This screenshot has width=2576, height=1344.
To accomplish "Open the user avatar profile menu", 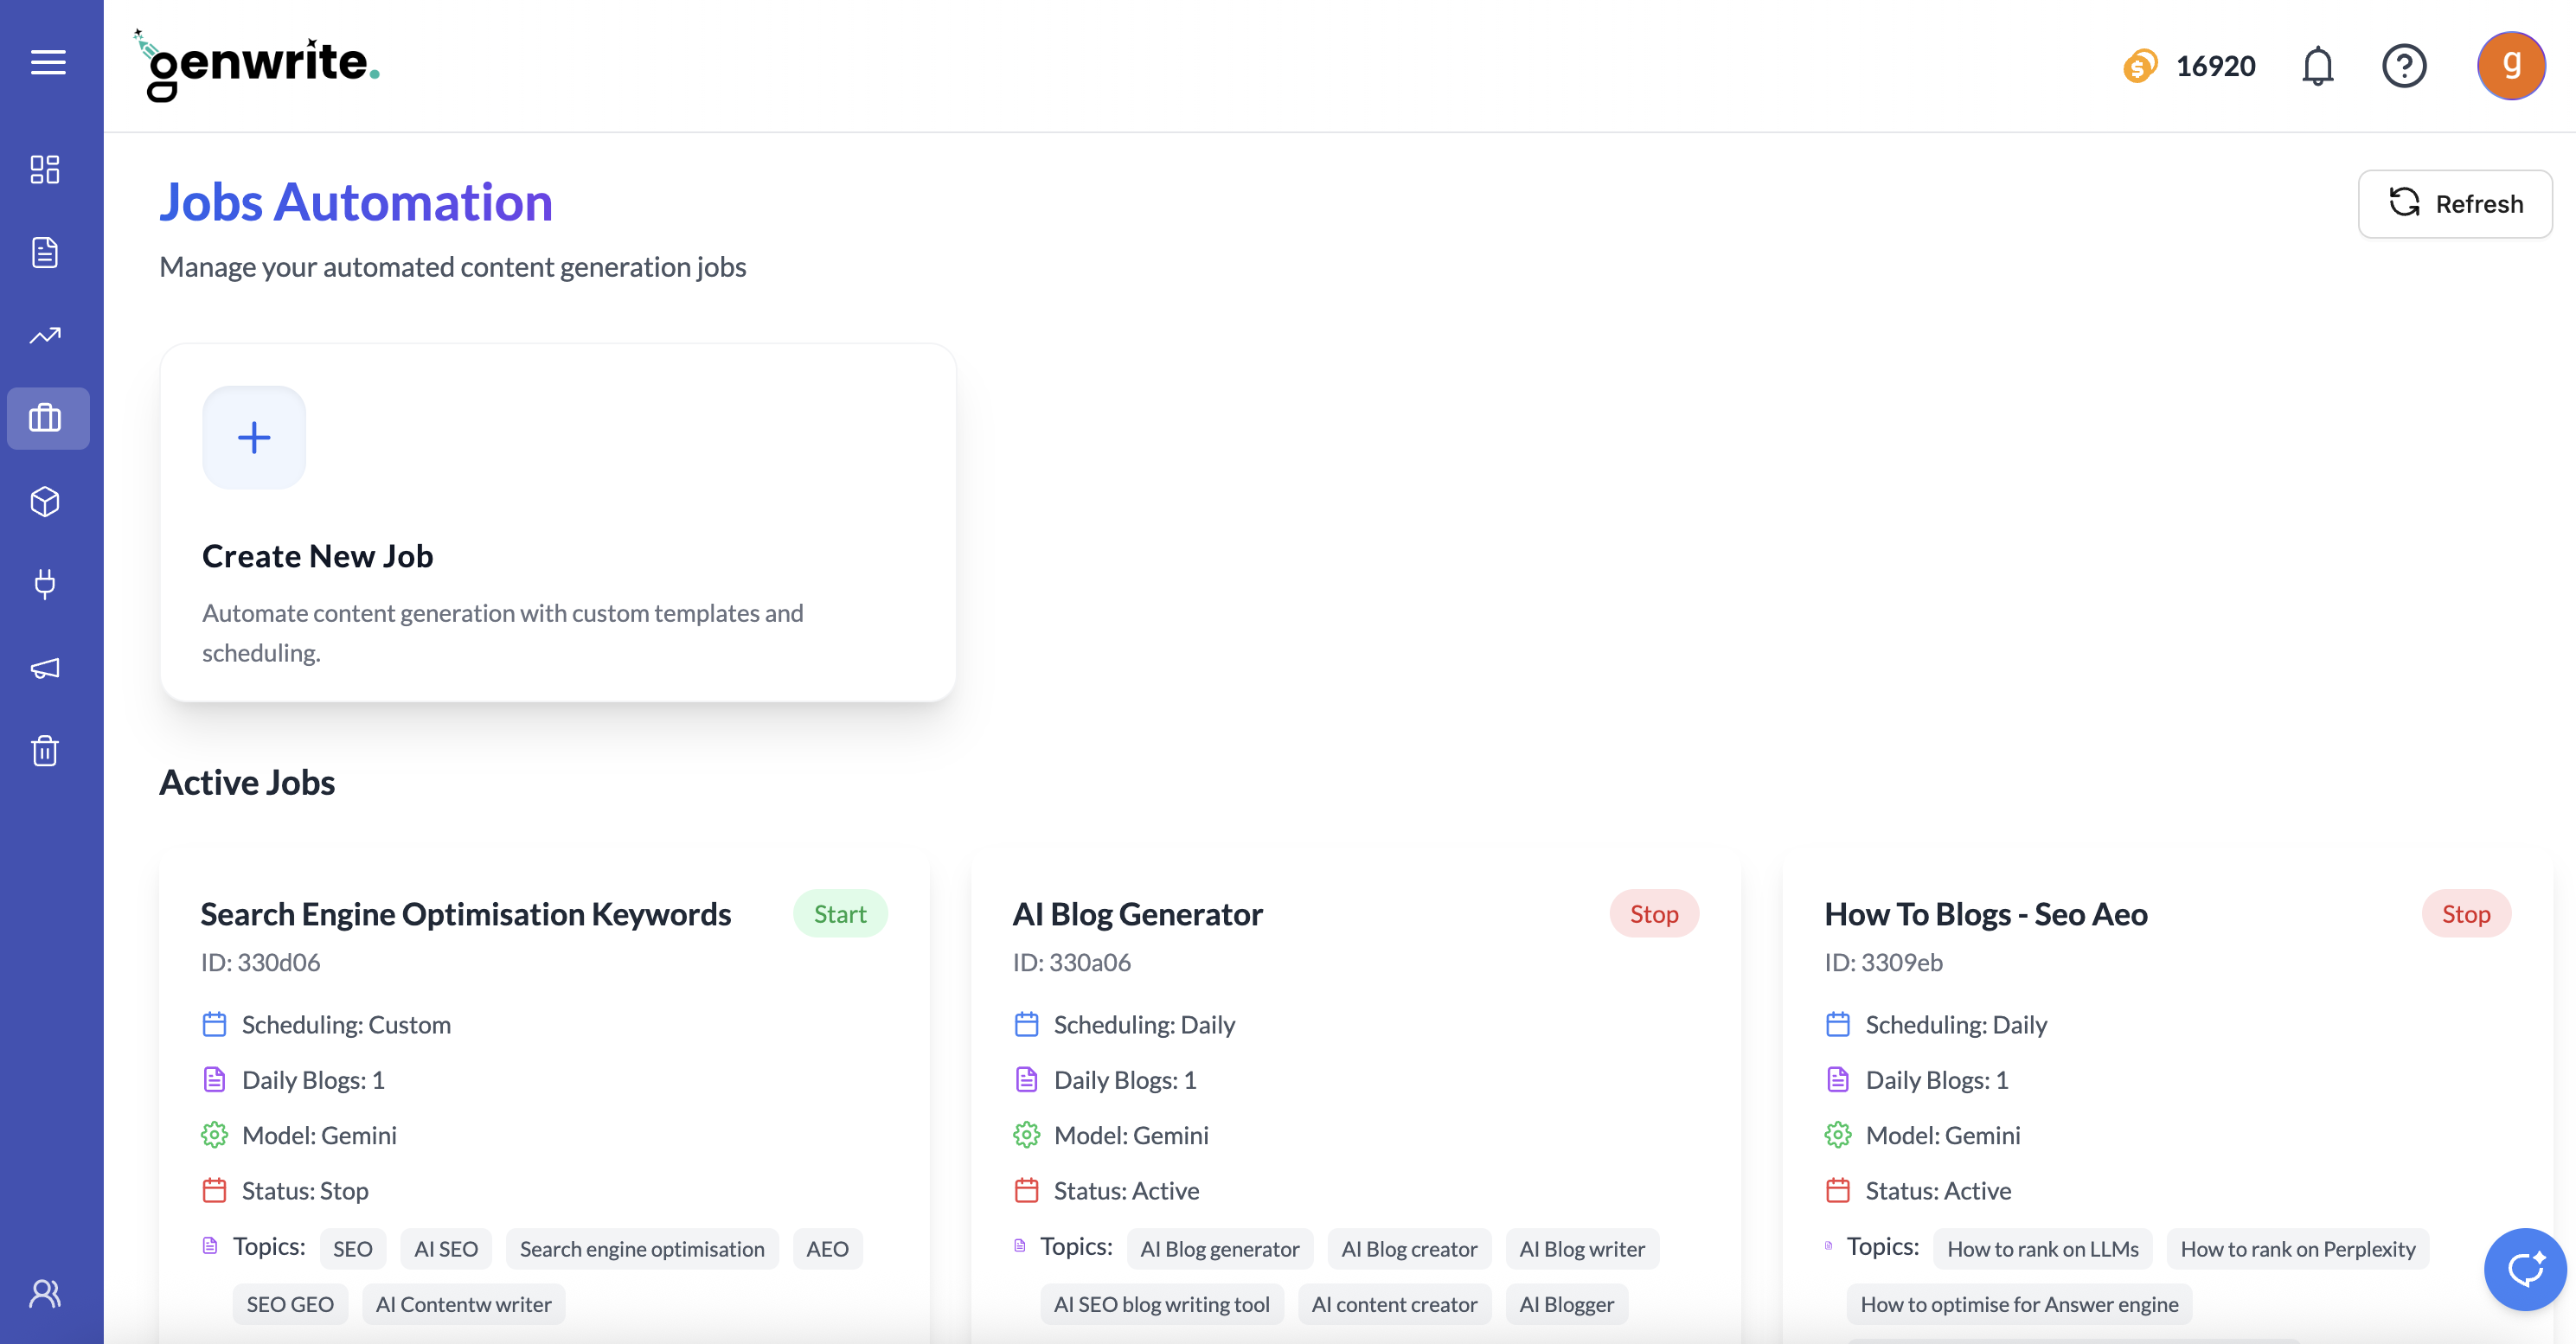I will [2510, 66].
